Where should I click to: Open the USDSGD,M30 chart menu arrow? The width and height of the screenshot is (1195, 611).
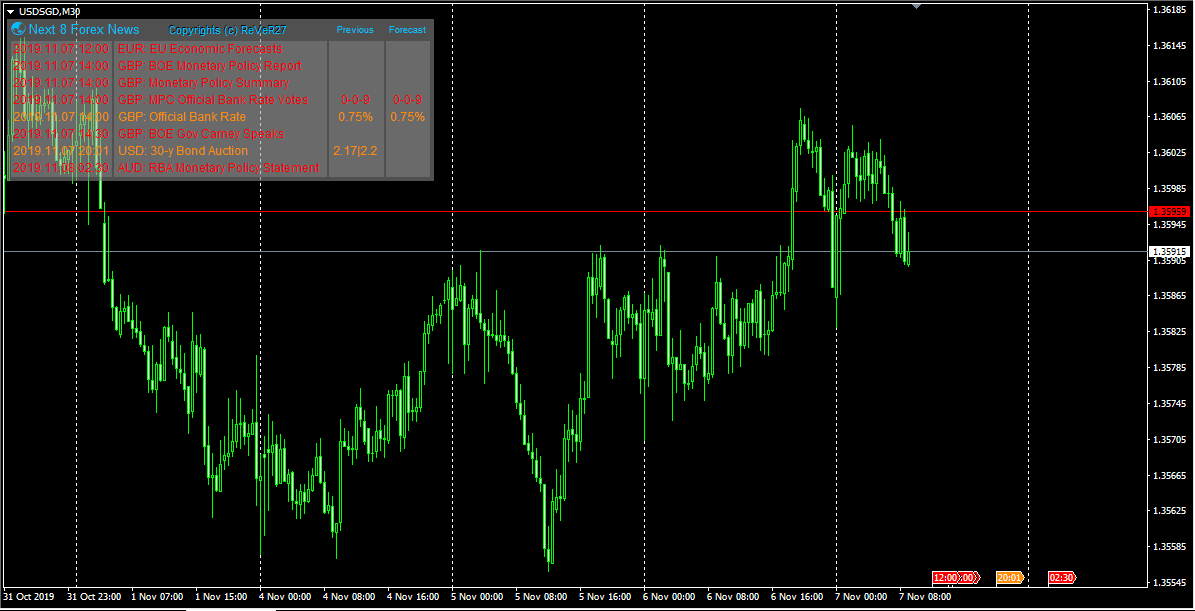tap(11, 11)
